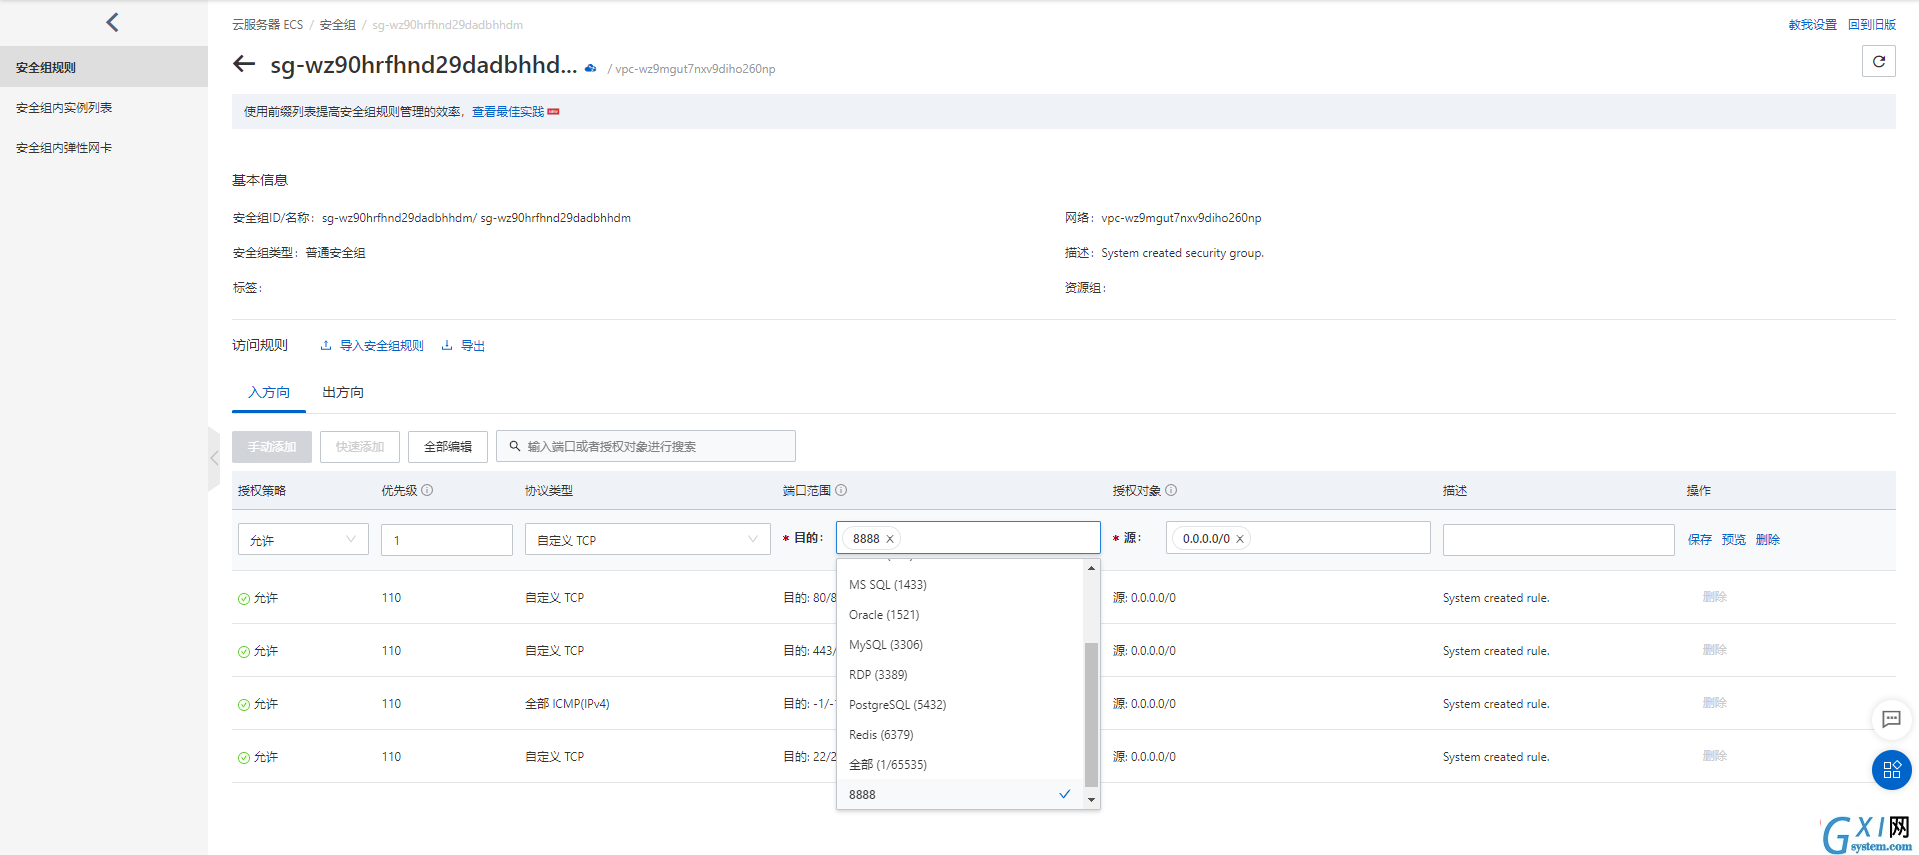Image resolution: width=1919 pixels, height=855 pixels.
Task: Pick PostgreSQL (5432) port option
Action: [x=960, y=705]
